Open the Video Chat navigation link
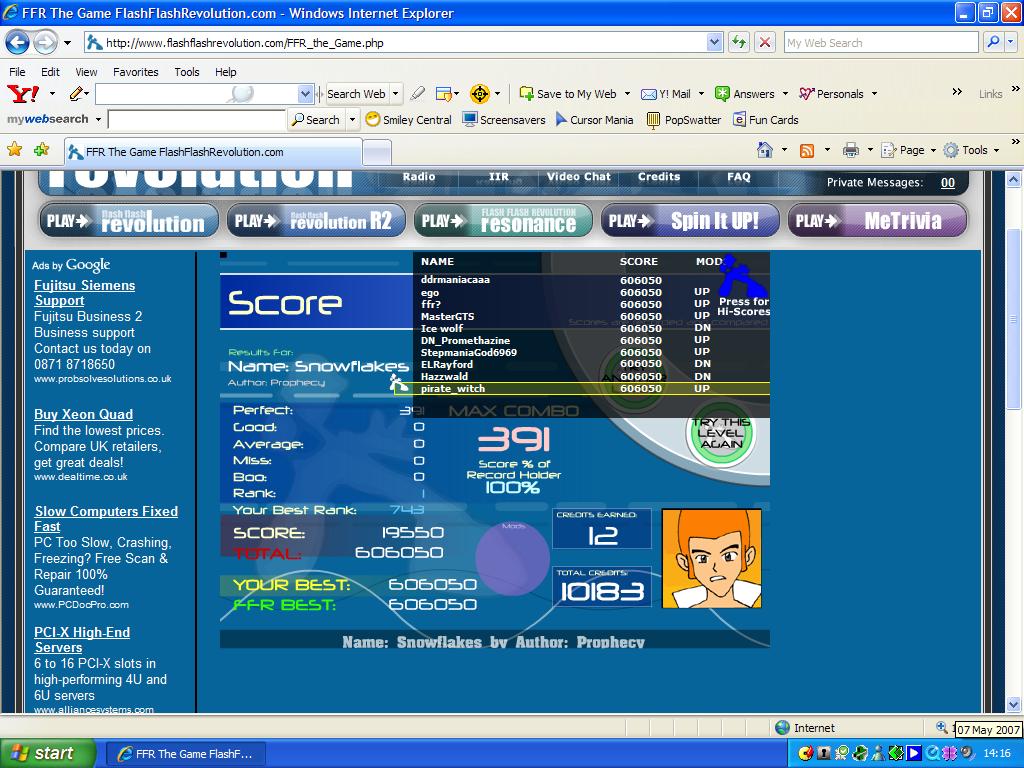Viewport: 1024px width, 768px height. coord(578,176)
